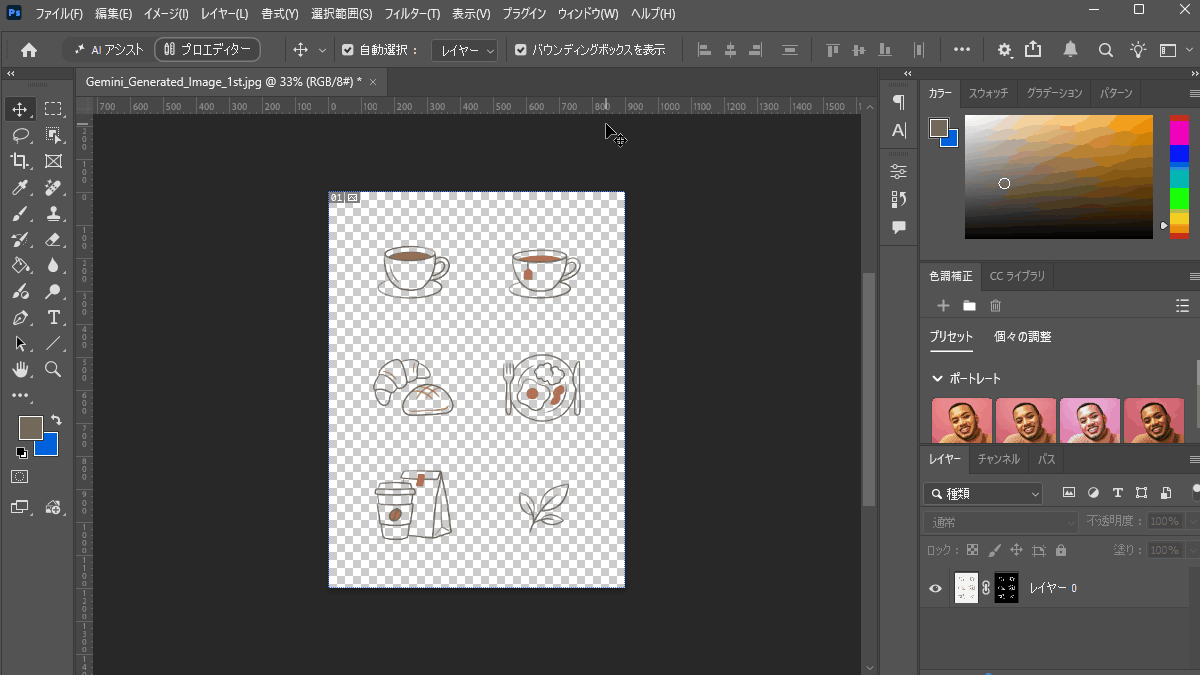
Task: Choose the Frame tool
Action: click(x=54, y=161)
